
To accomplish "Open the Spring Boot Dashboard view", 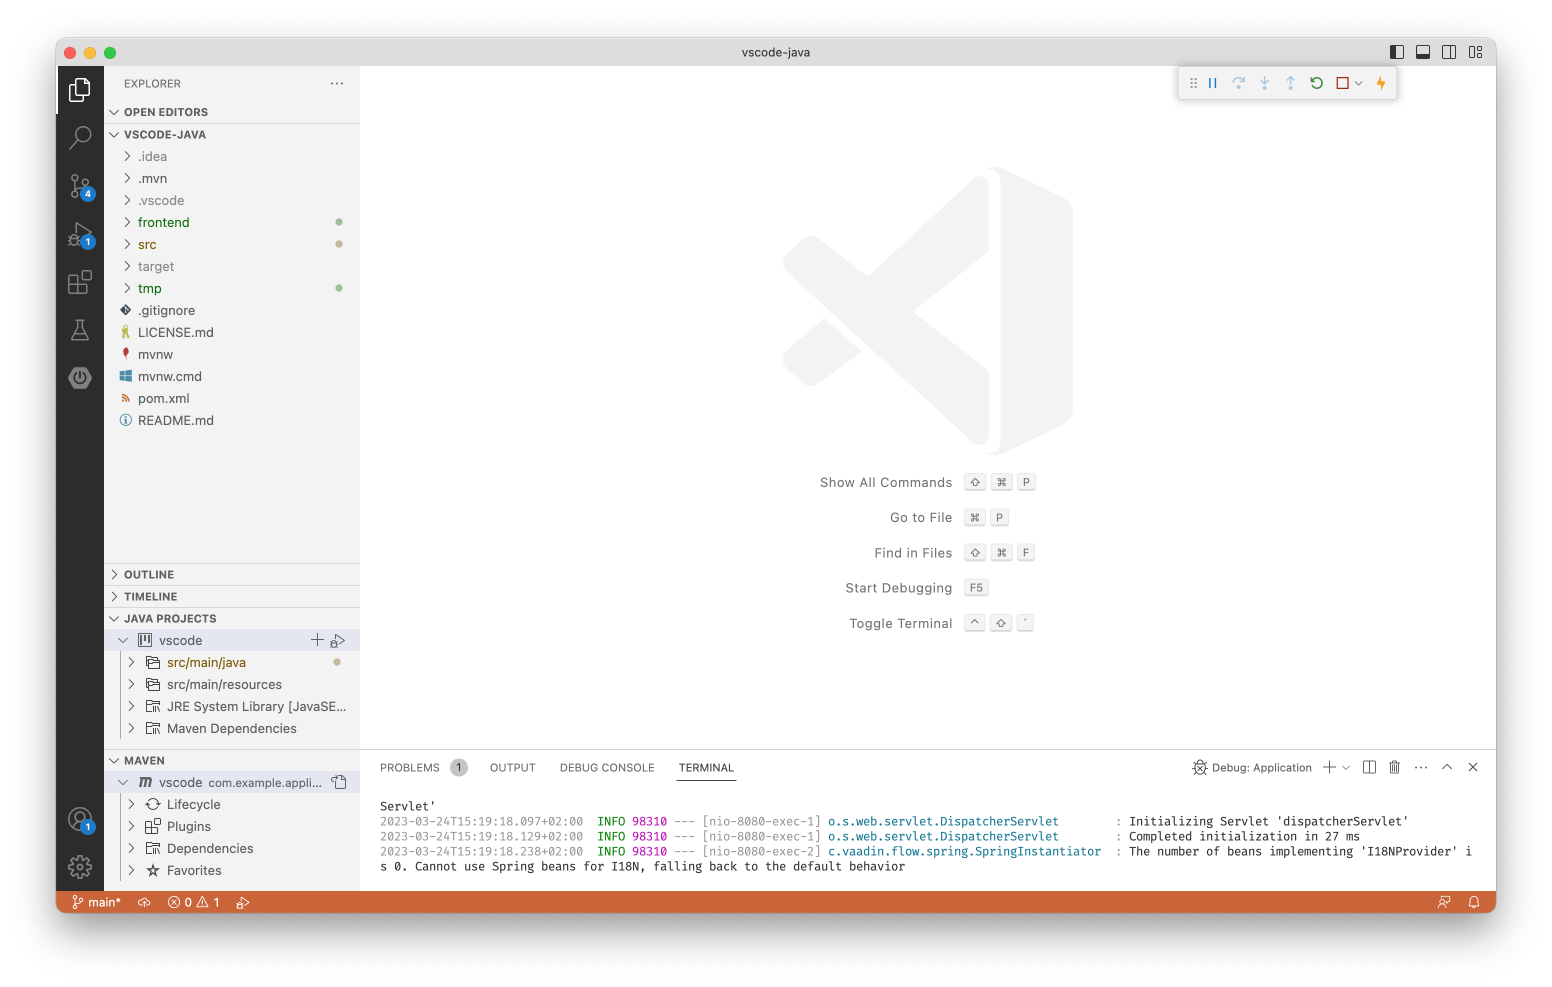I will coord(80,378).
